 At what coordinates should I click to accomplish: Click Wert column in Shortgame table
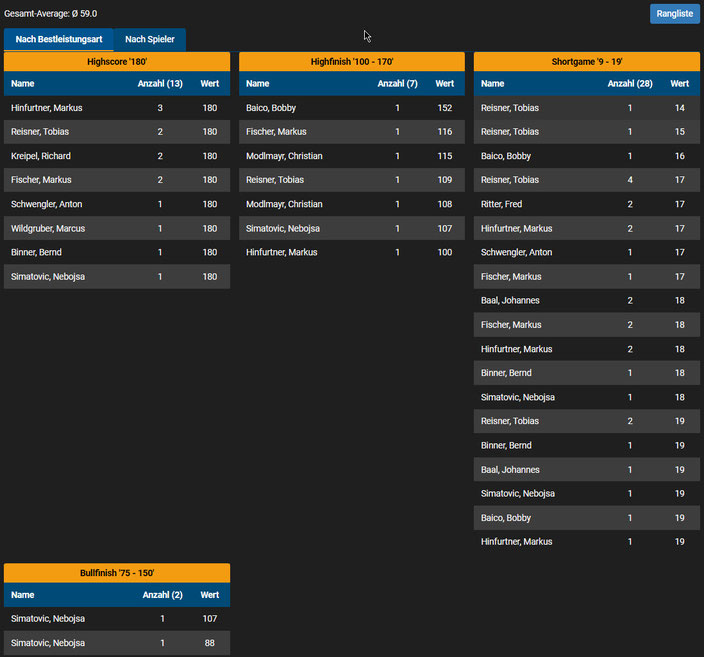(679, 84)
